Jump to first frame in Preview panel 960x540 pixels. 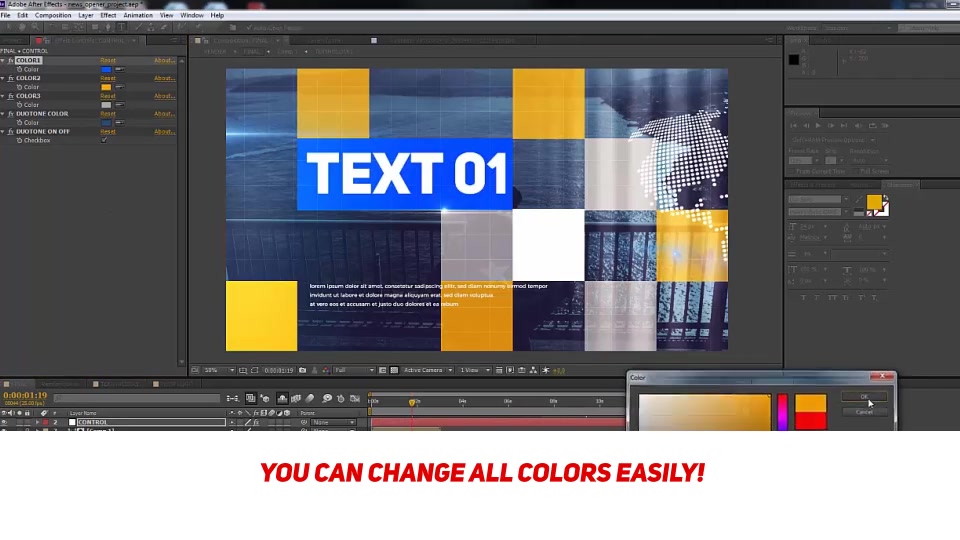coord(793,126)
